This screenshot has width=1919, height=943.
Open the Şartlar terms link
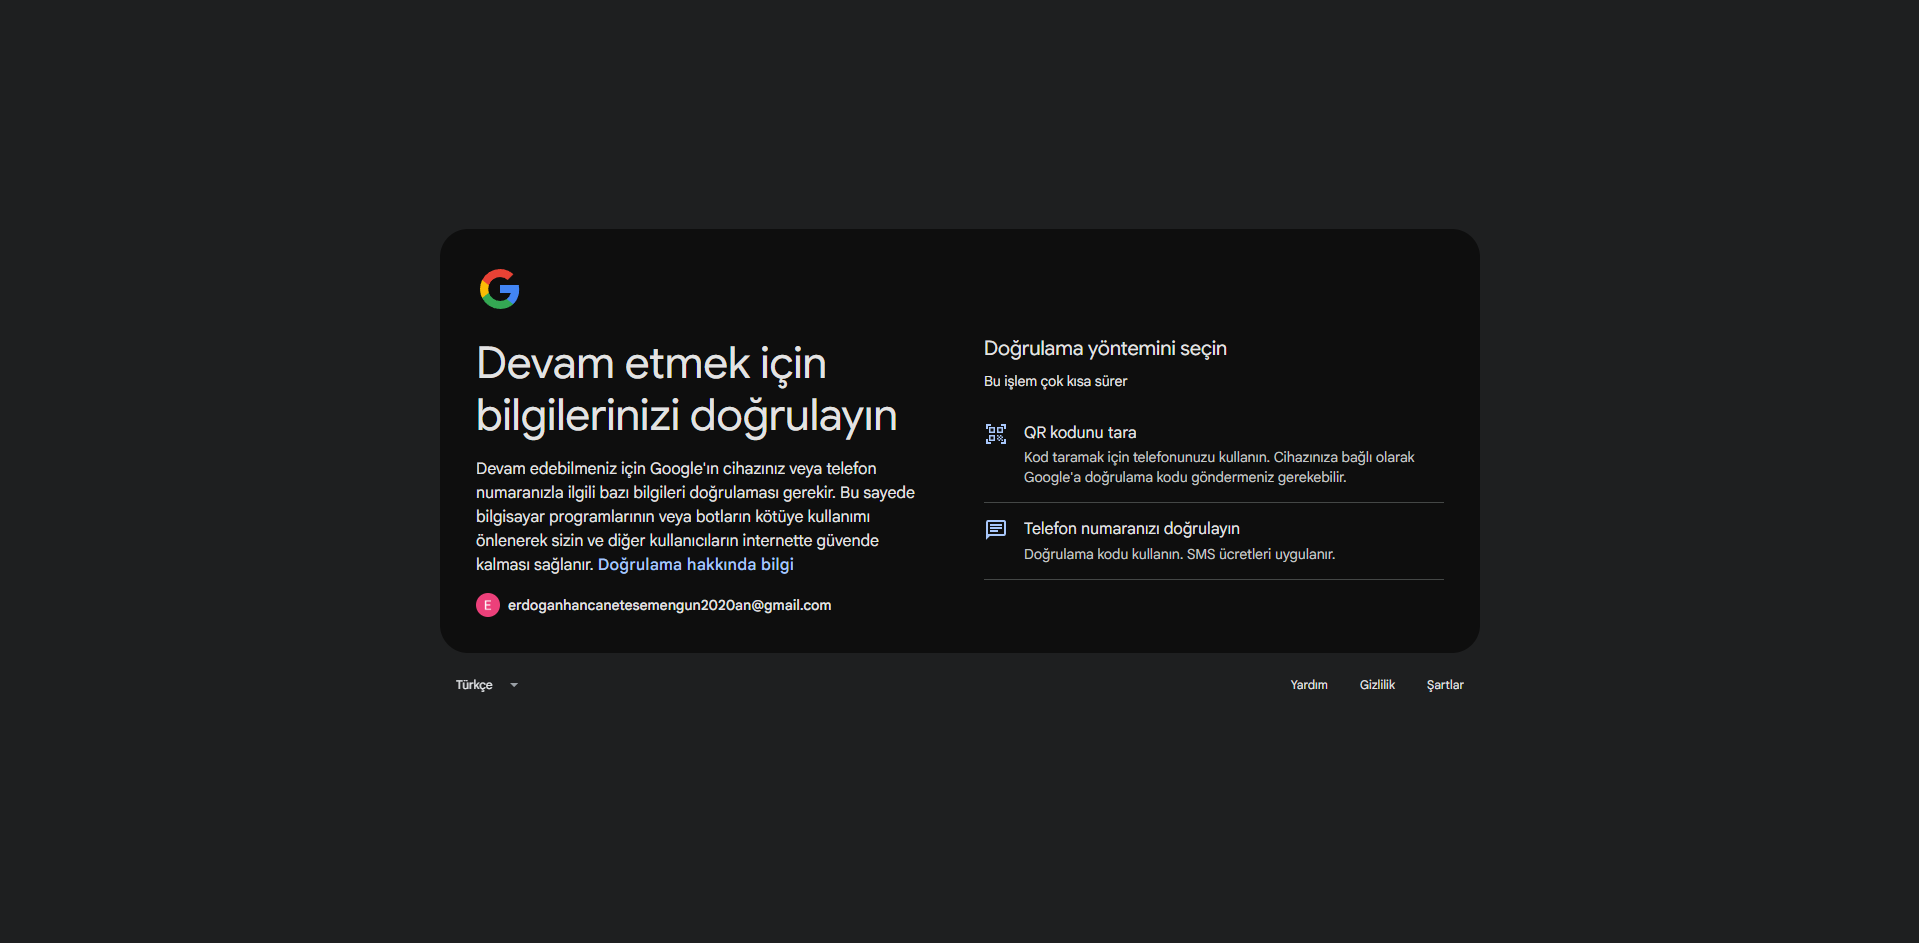click(x=1445, y=685)
